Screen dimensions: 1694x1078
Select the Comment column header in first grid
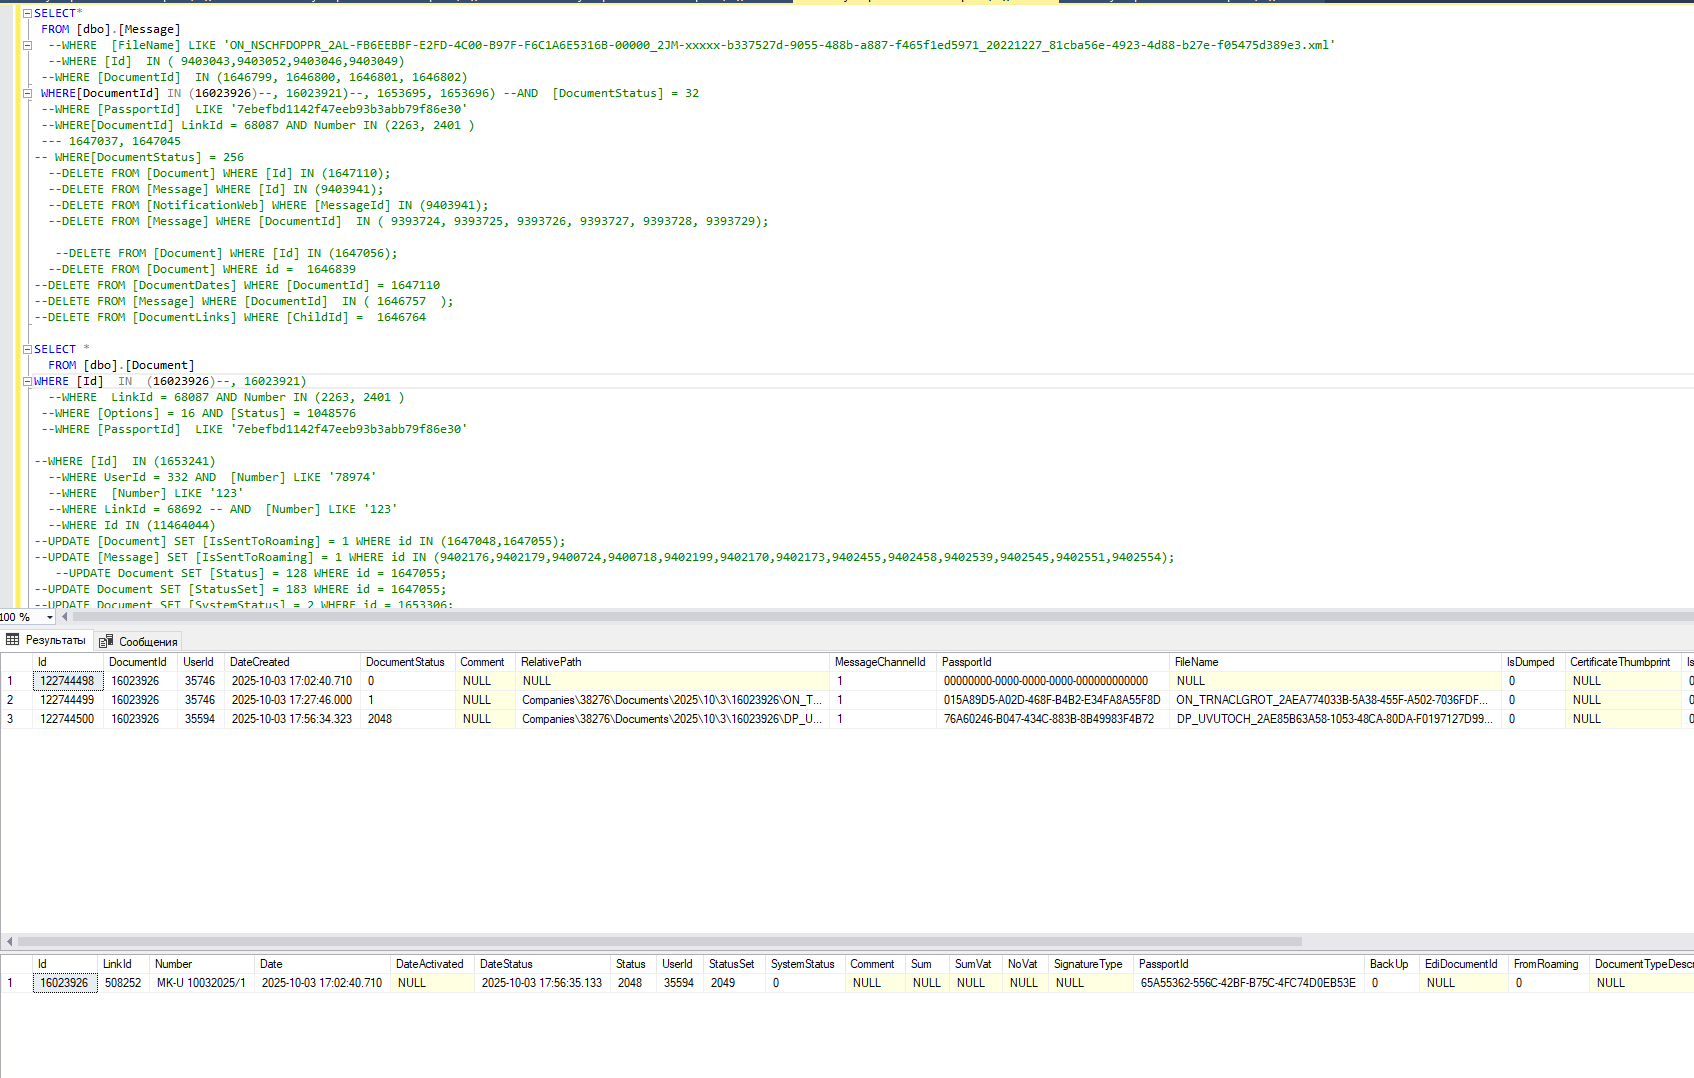(x=486, y=662)
